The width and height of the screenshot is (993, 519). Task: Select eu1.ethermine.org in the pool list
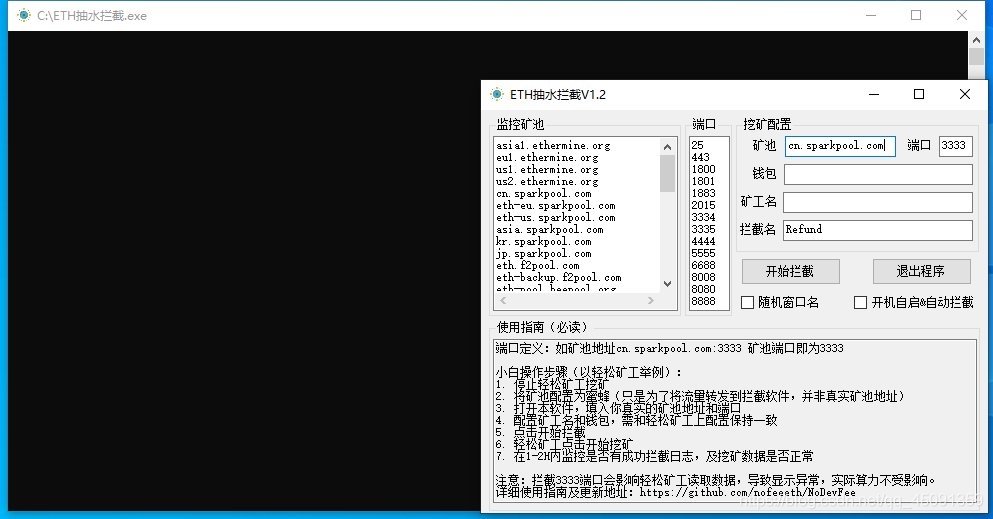point(547,158)
